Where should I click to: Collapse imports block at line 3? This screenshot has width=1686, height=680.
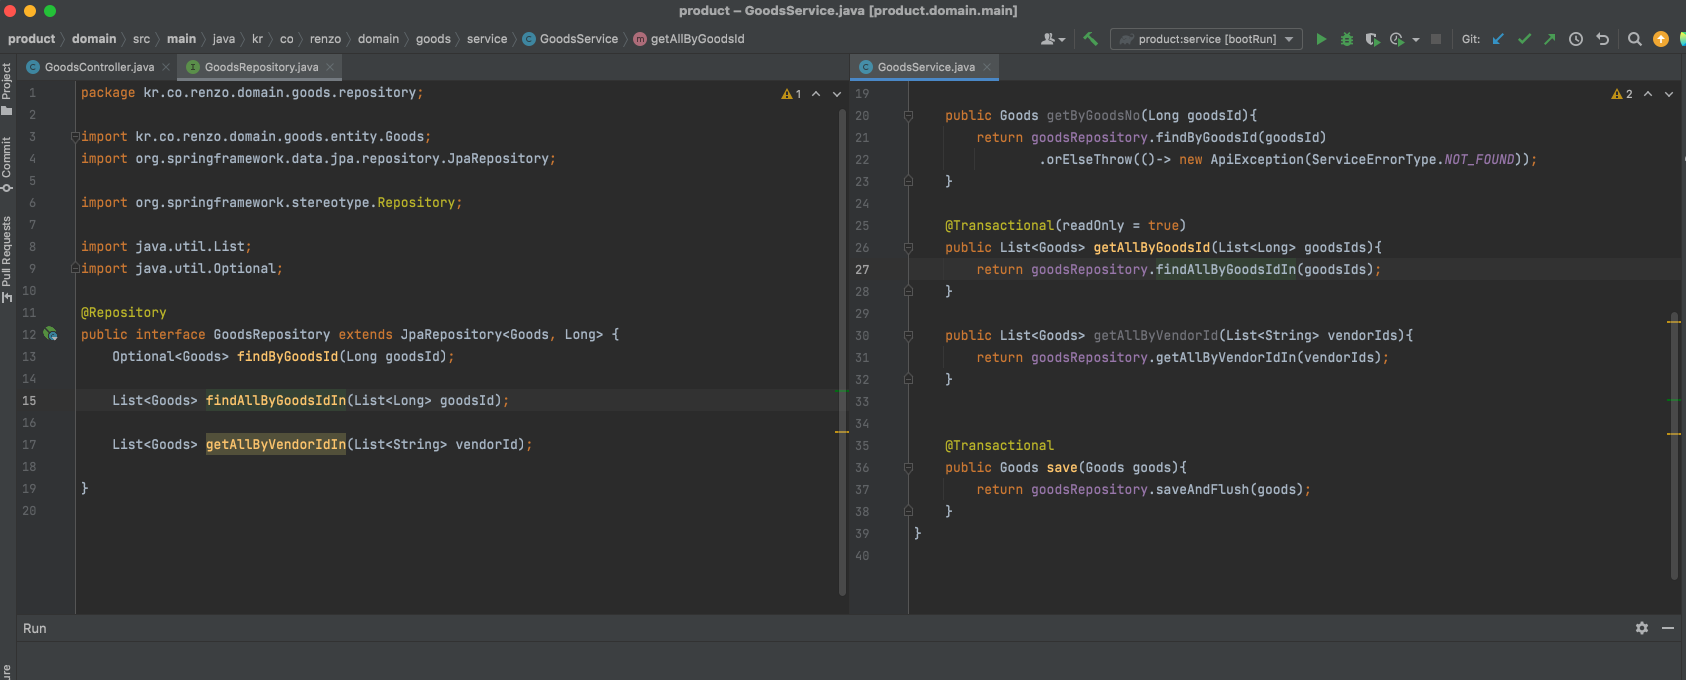75,137
